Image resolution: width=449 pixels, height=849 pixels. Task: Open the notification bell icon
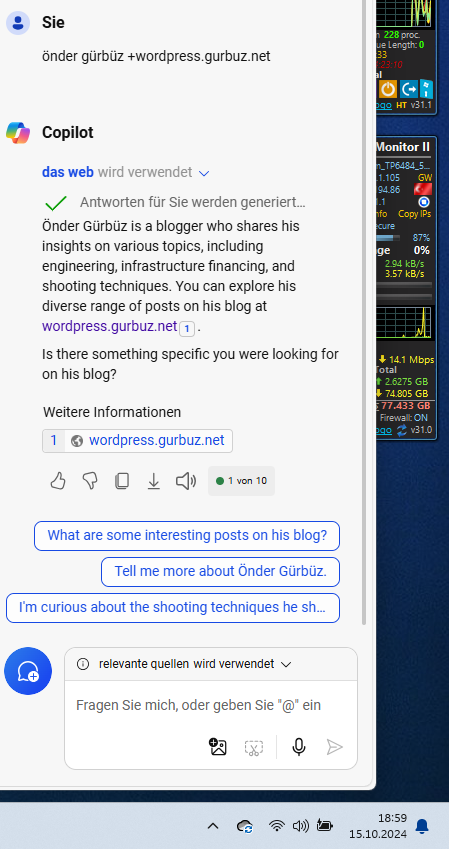coord(422,826)
